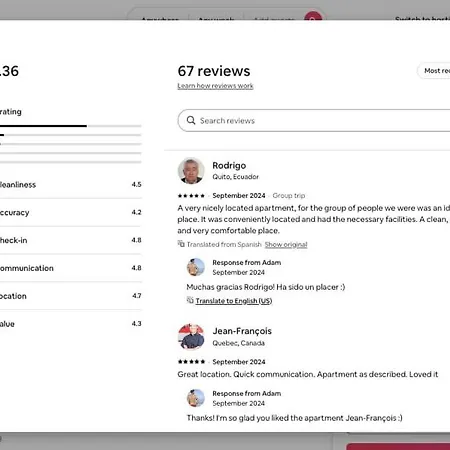The height and width of the screenshot is (450, 450).
Task: Open the Most recent sort dropdown
Action: pyautogui.click(x=434, y=71)
